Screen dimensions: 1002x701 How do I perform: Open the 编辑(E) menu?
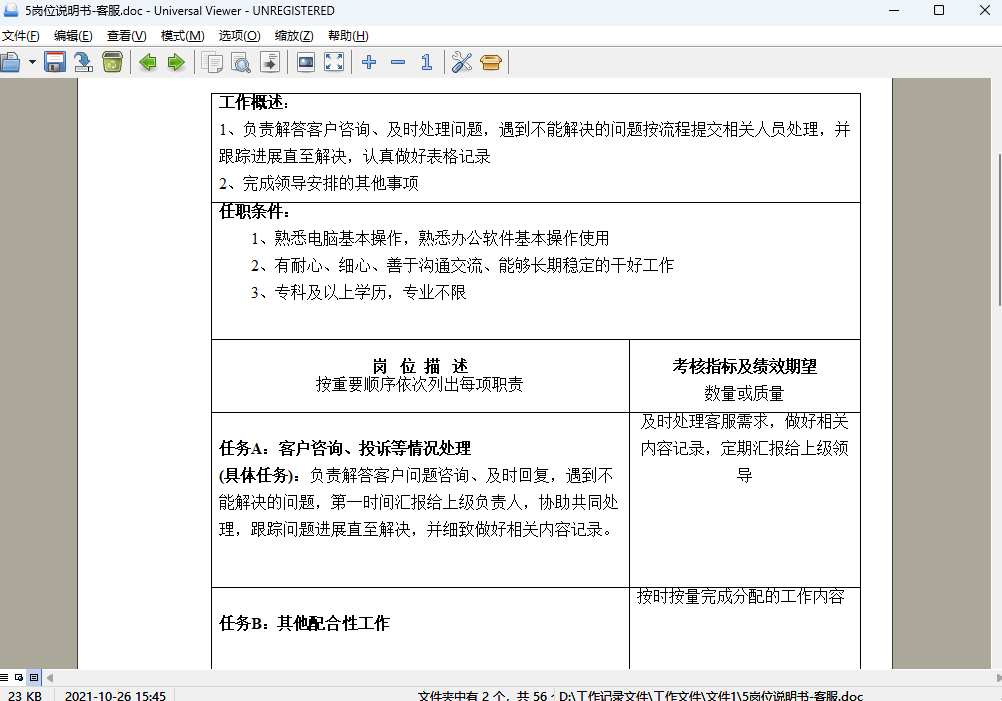coord(73,36)
